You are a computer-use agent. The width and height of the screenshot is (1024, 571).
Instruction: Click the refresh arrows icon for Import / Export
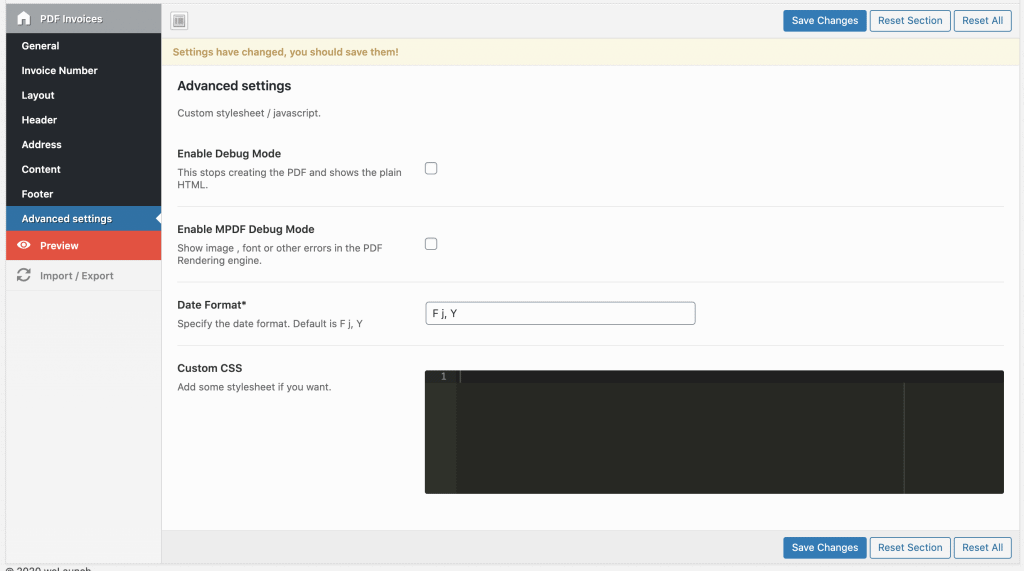(x=24, y=276)
